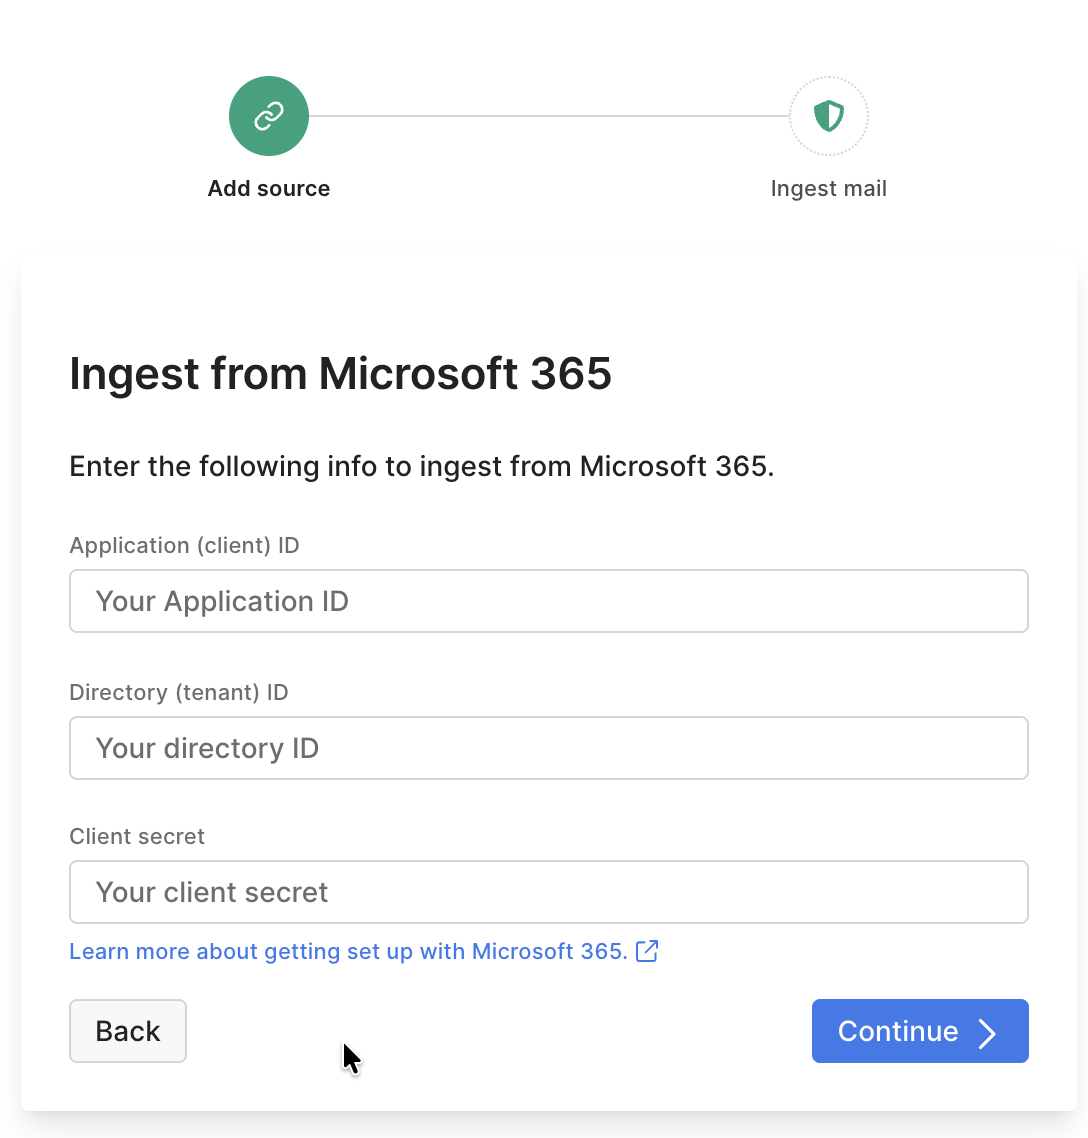Select the Add source step label

[269, 189]
